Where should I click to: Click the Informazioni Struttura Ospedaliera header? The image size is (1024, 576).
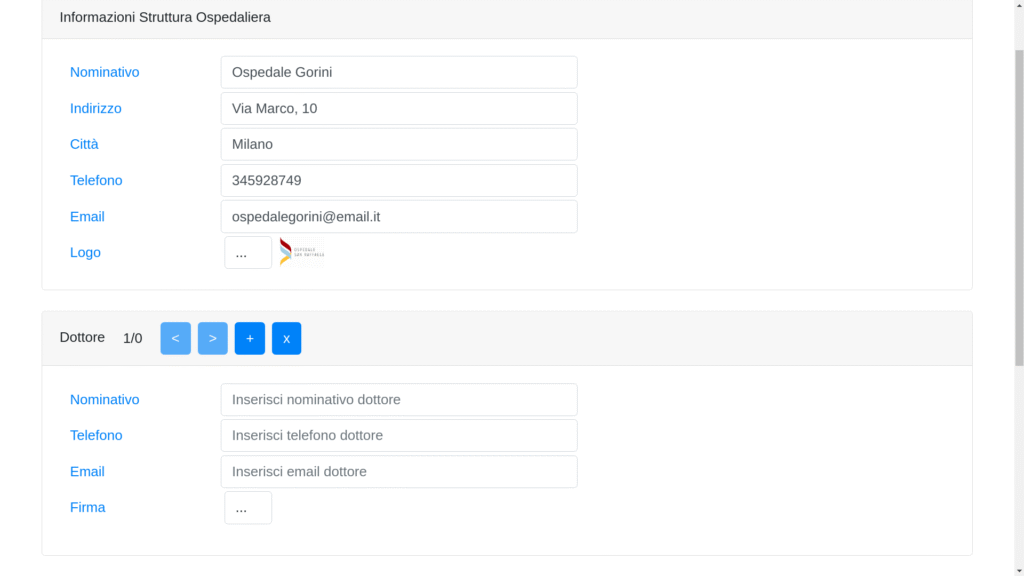pyautogui.click(x=165, y=17)
